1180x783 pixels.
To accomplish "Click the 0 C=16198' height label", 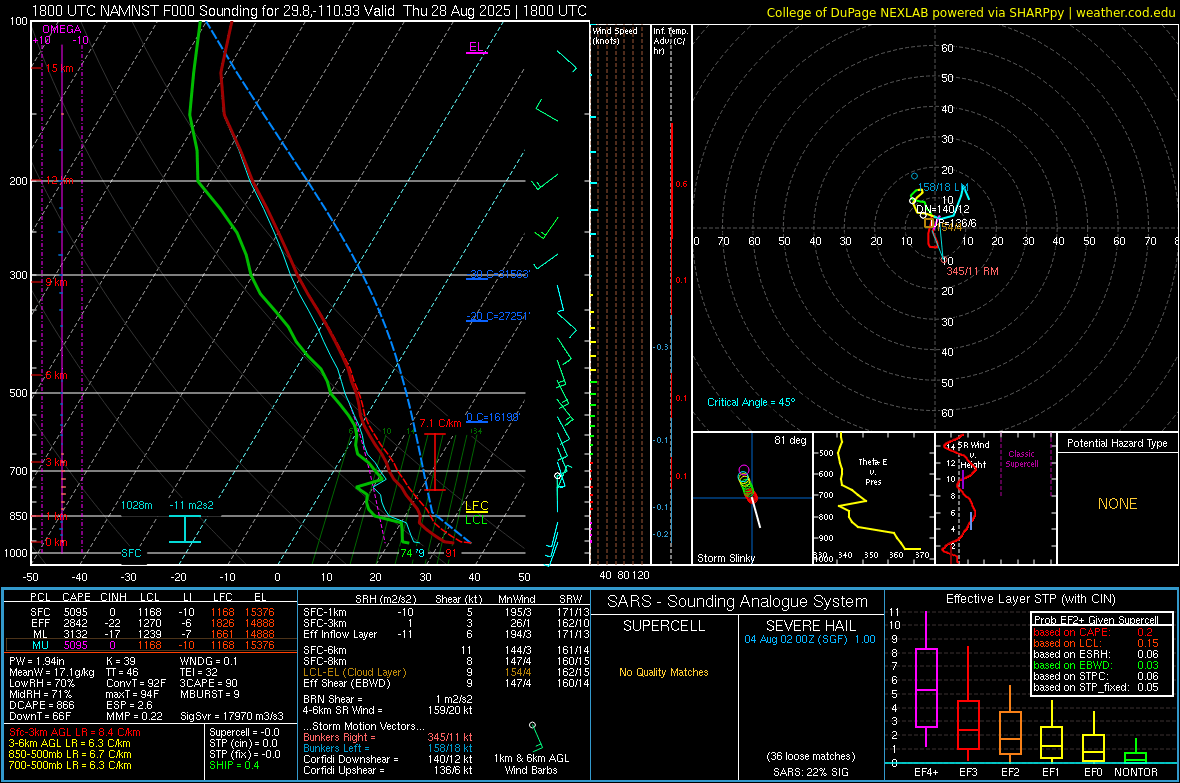I will click(x=493, y=417).
